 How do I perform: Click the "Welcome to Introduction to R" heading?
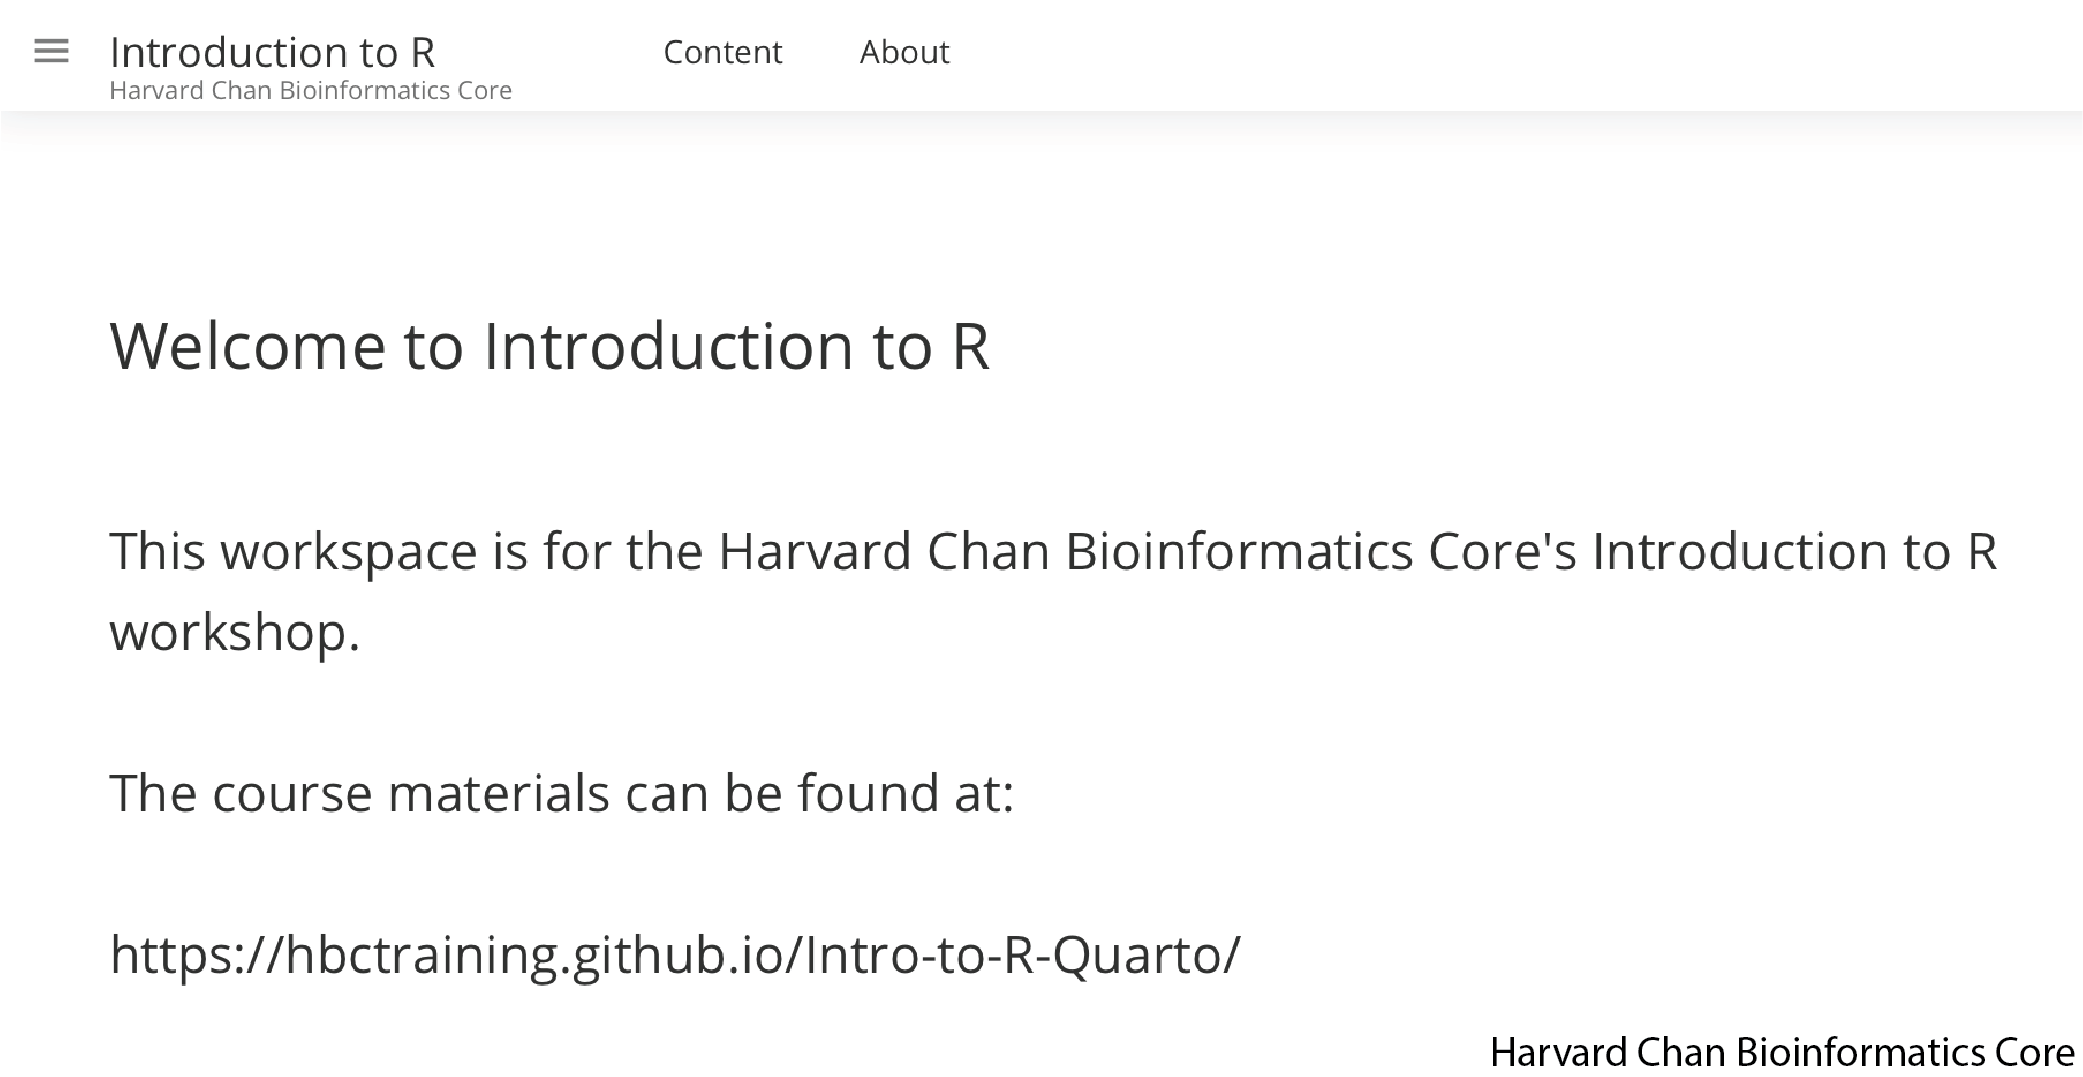point(549,346)
